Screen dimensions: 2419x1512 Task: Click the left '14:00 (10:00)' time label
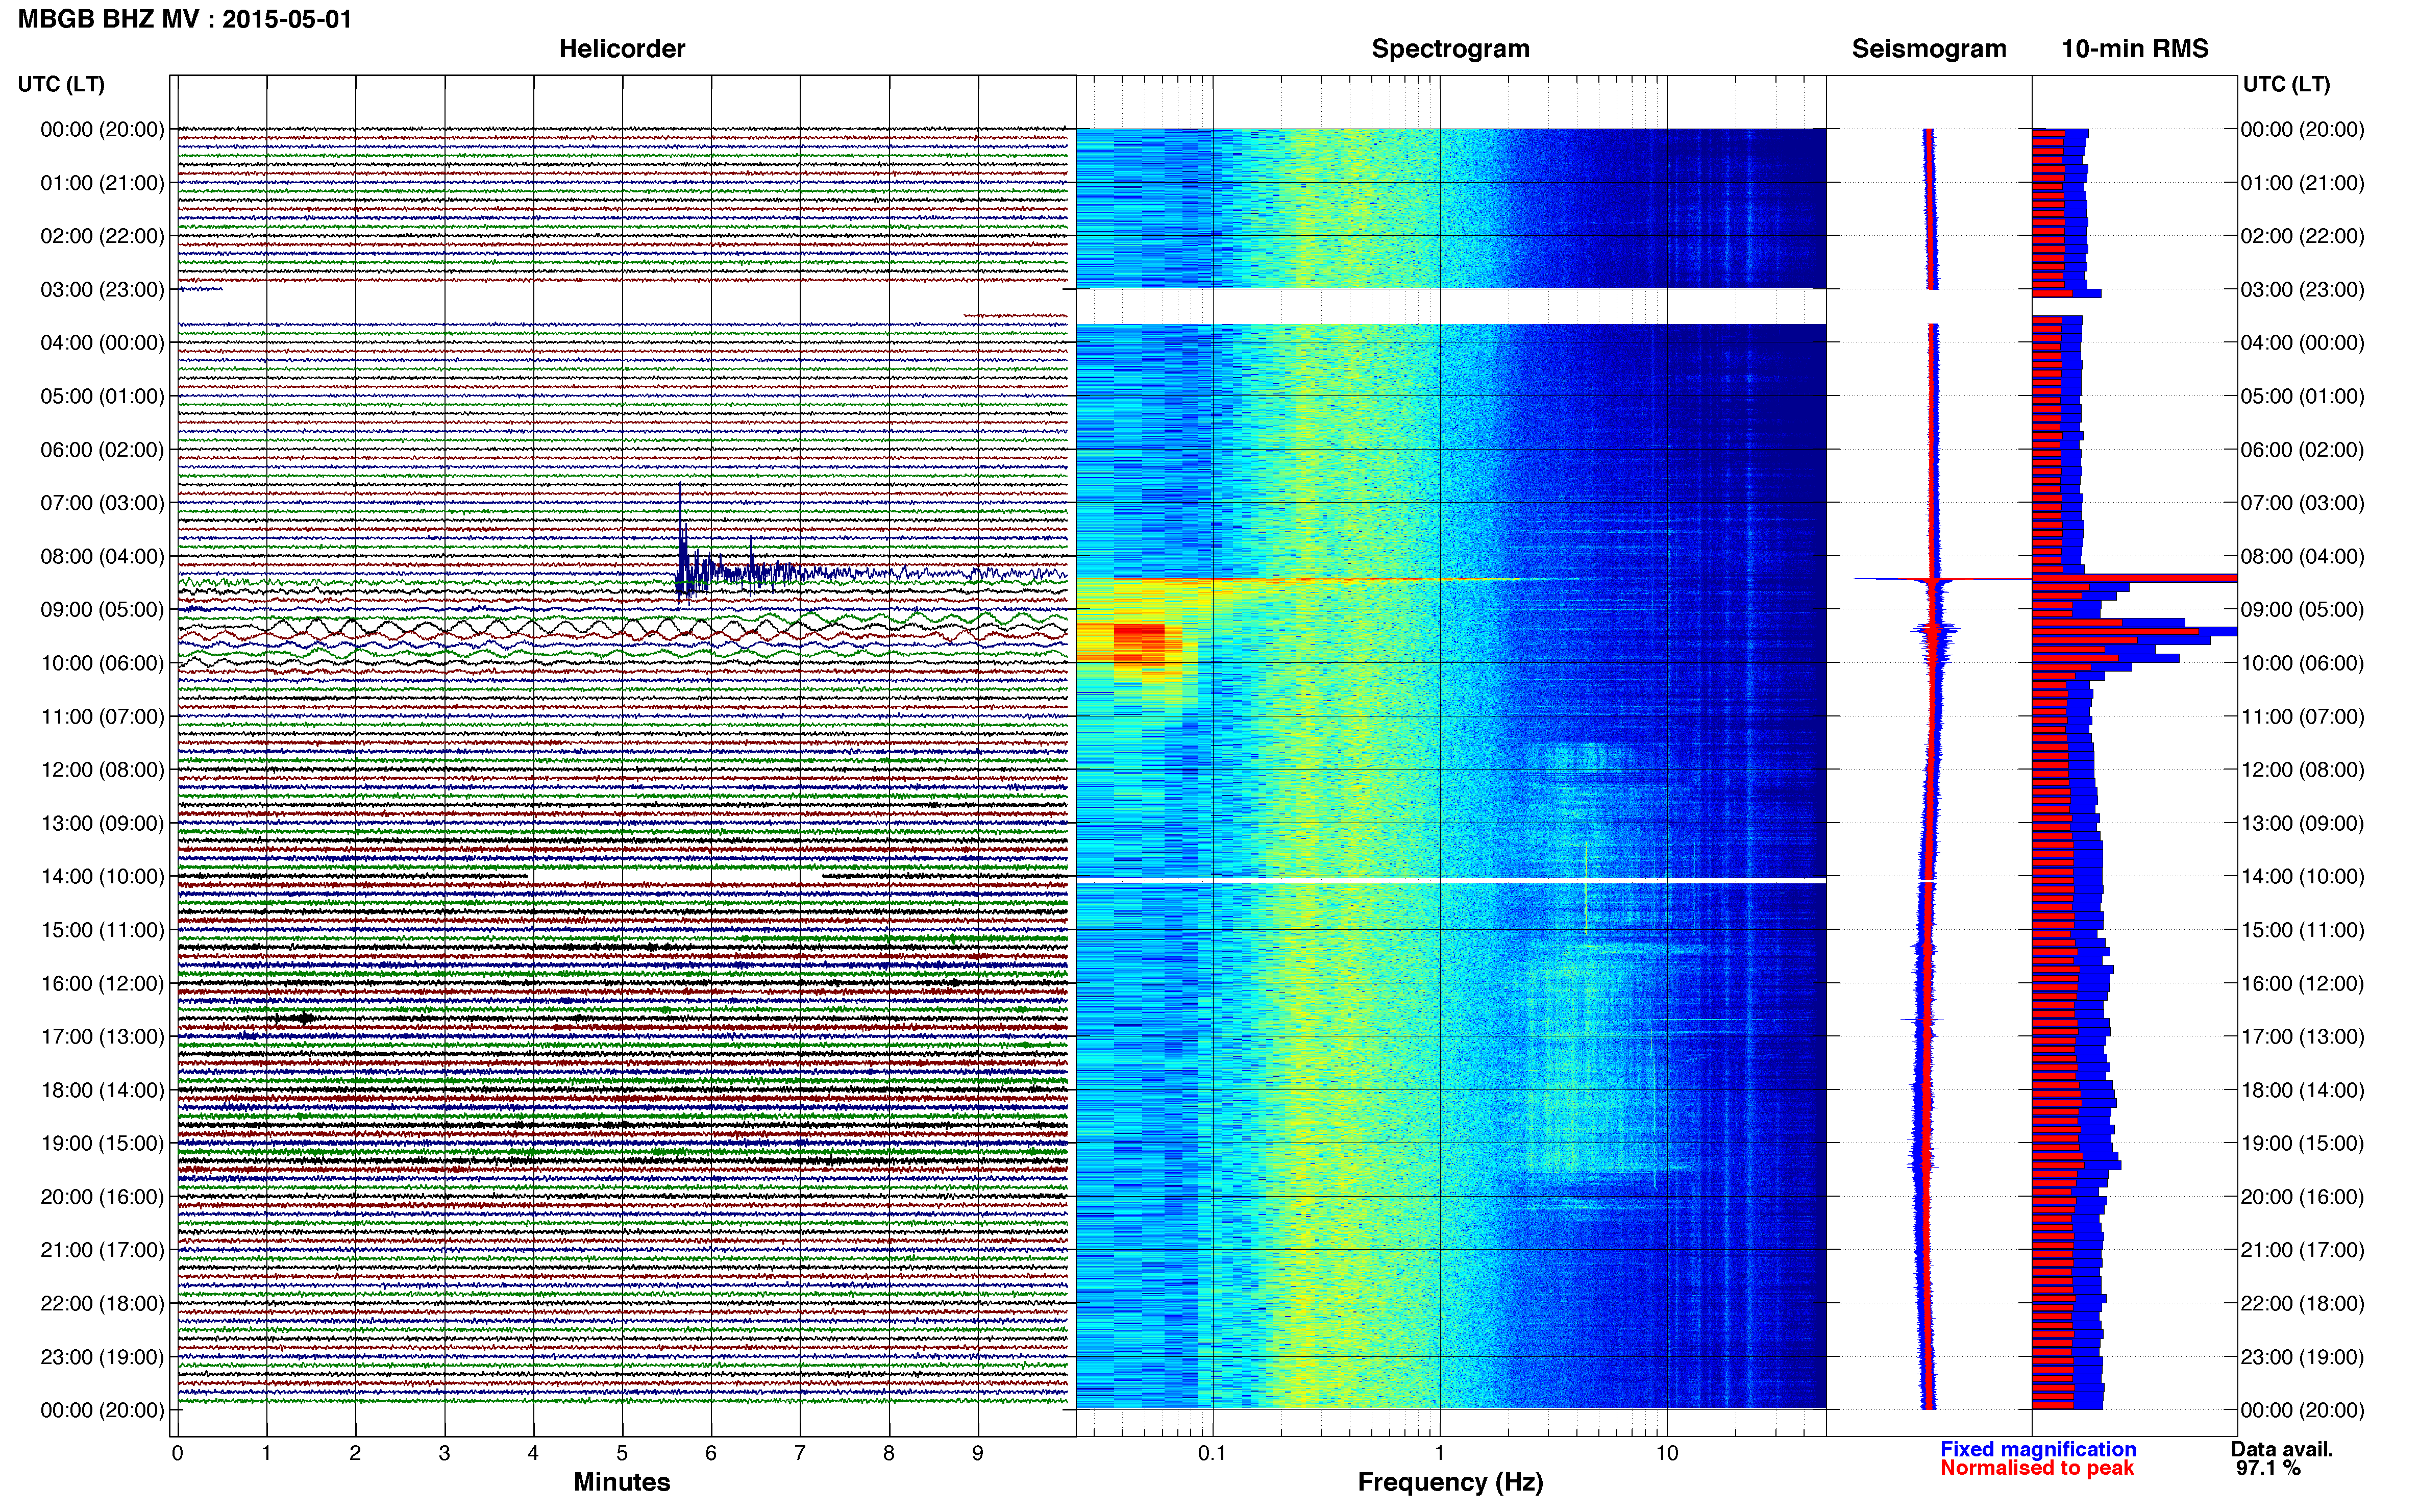(x=102, y=876)
